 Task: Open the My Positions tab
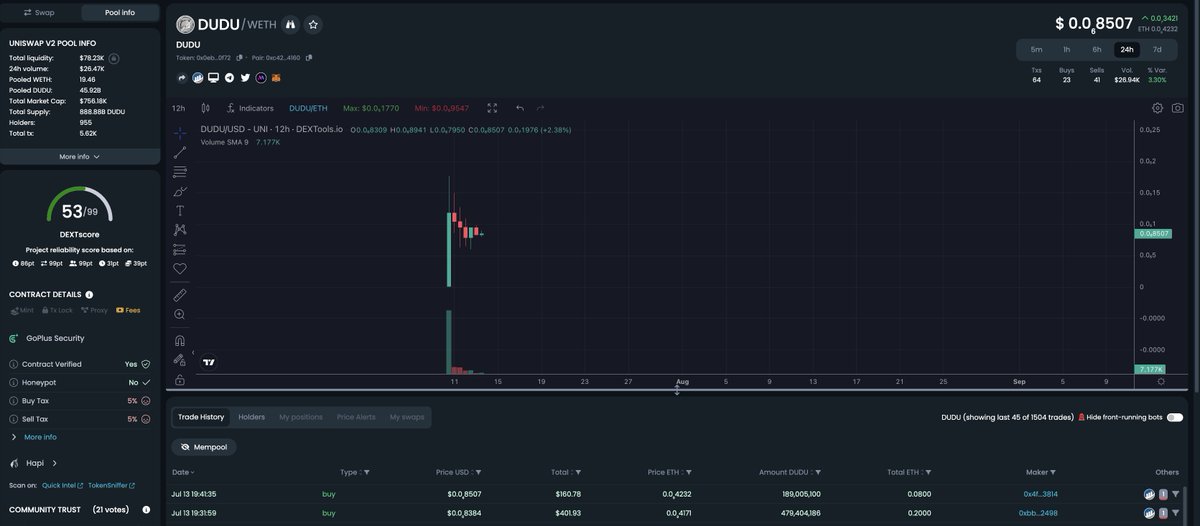(301, 417)
